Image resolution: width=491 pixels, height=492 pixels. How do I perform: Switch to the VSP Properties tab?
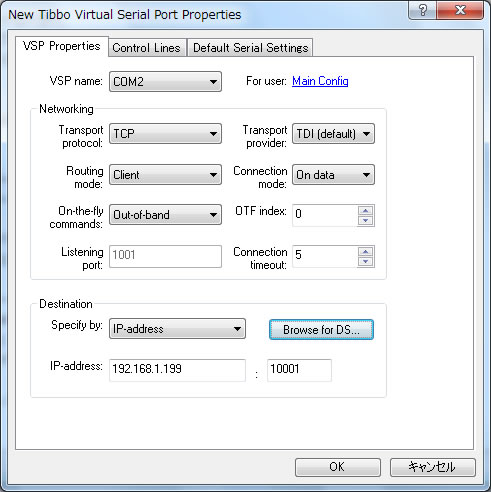(x=62, y=46)
